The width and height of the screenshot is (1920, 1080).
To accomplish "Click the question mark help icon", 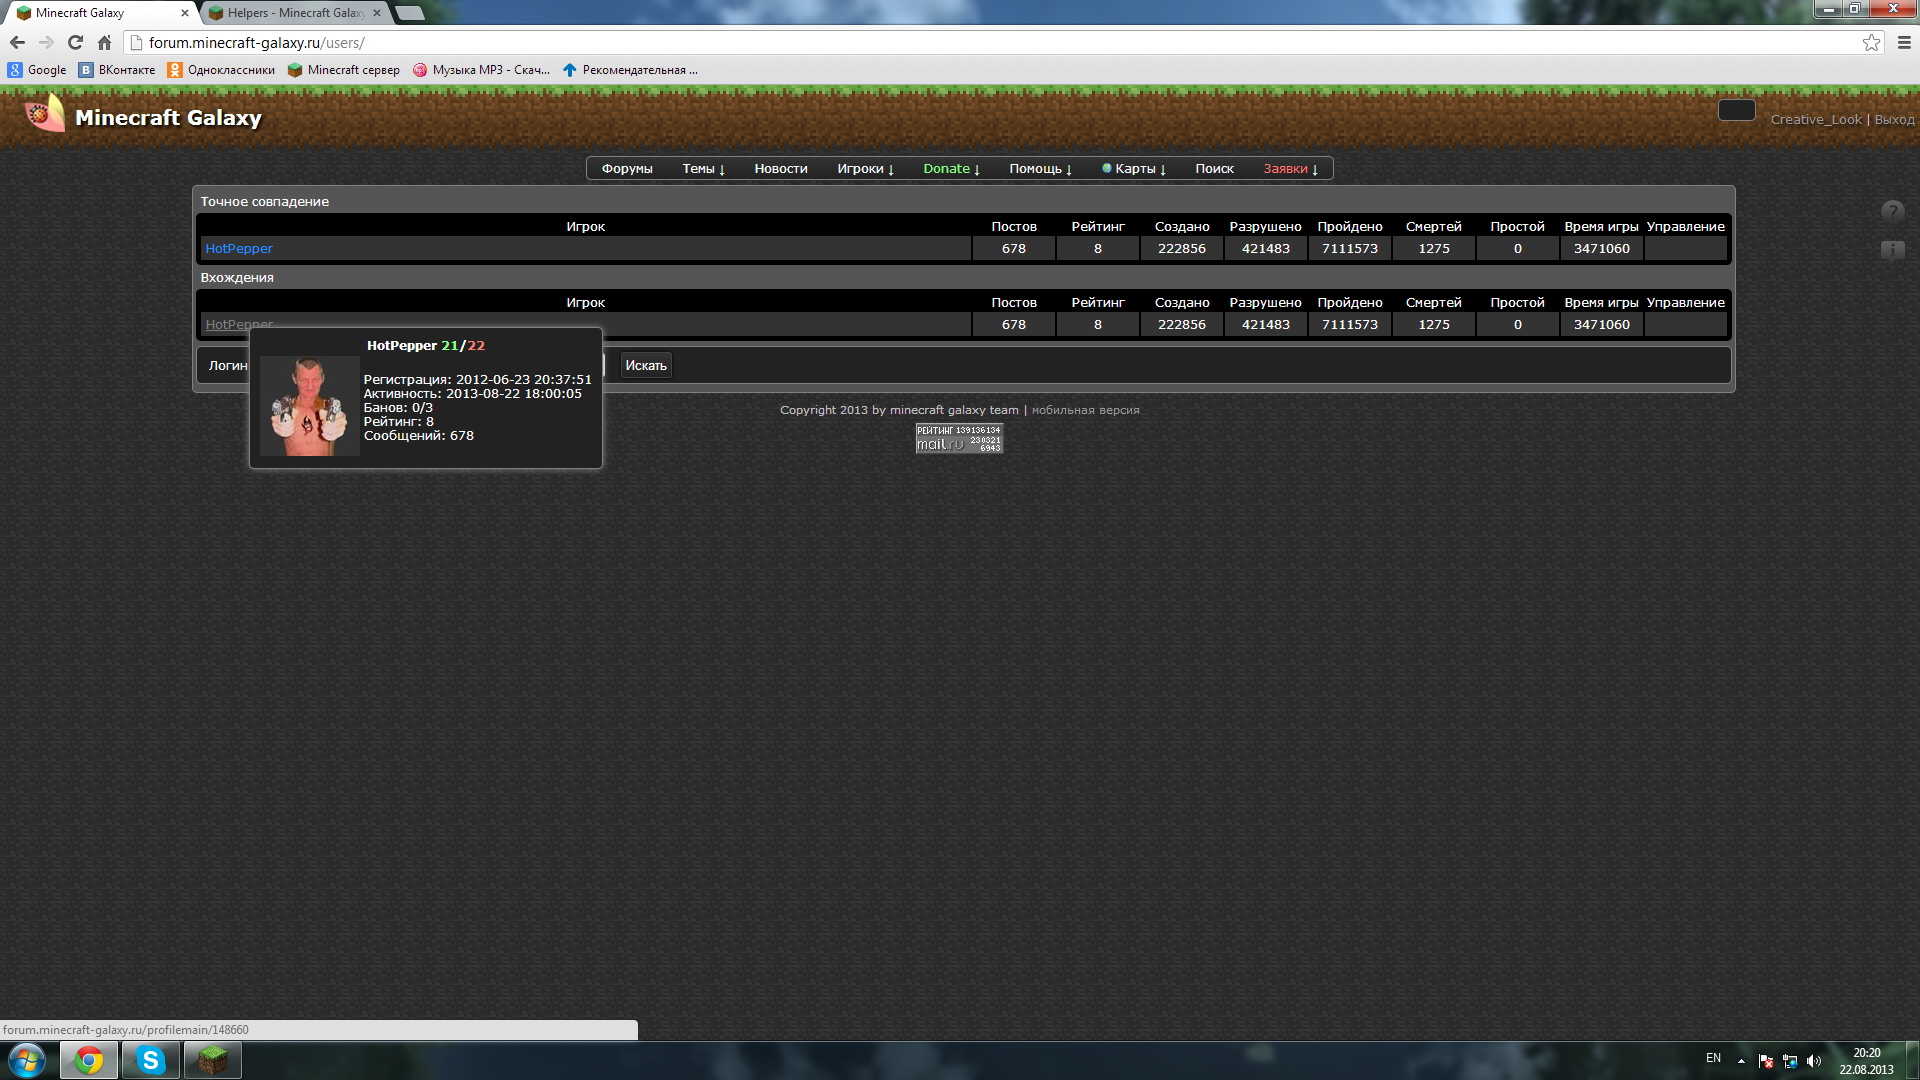I will 1892,211.
